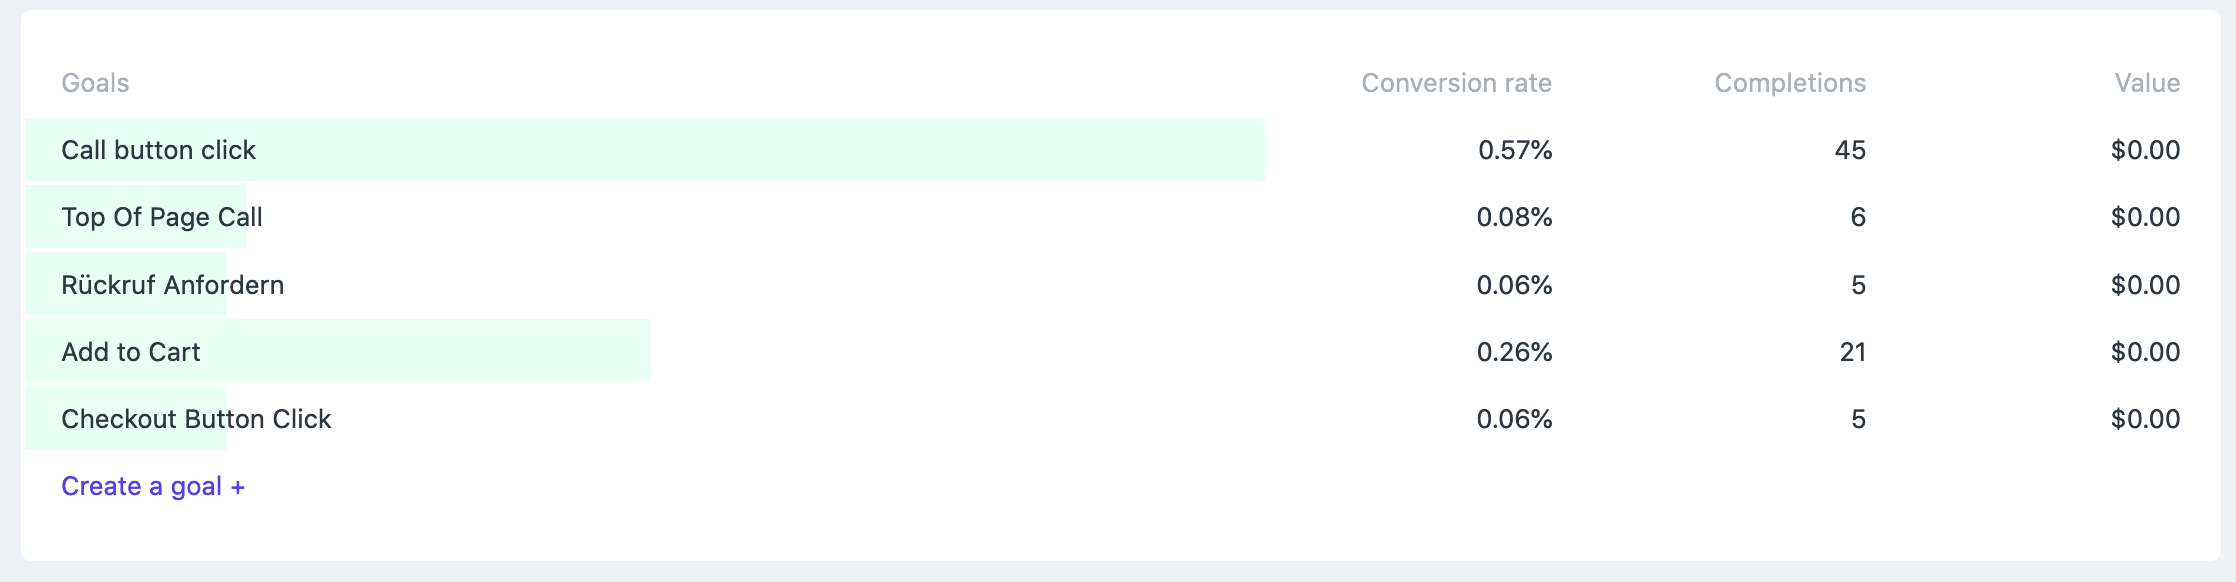This screenshot has height=582, width=2236.
Task: Click the Completions column header
Action: (x=1790, y=83)
